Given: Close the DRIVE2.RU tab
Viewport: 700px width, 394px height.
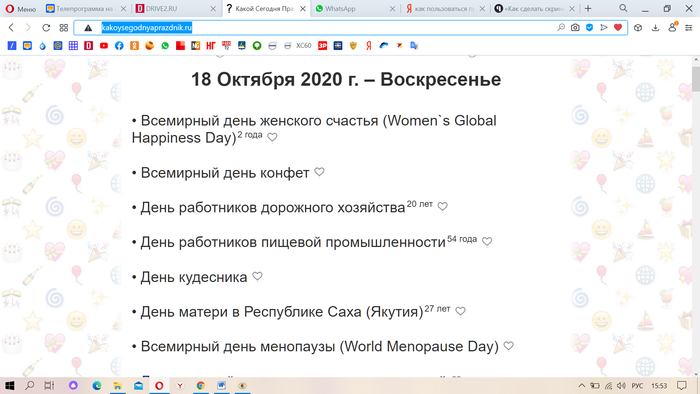Looking at the screenshot, I should pos(213,8).
